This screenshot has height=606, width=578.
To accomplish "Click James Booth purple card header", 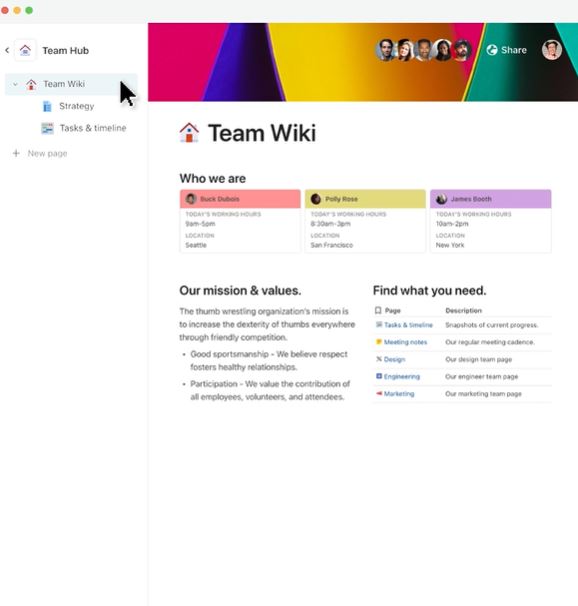I will point(491,199).
